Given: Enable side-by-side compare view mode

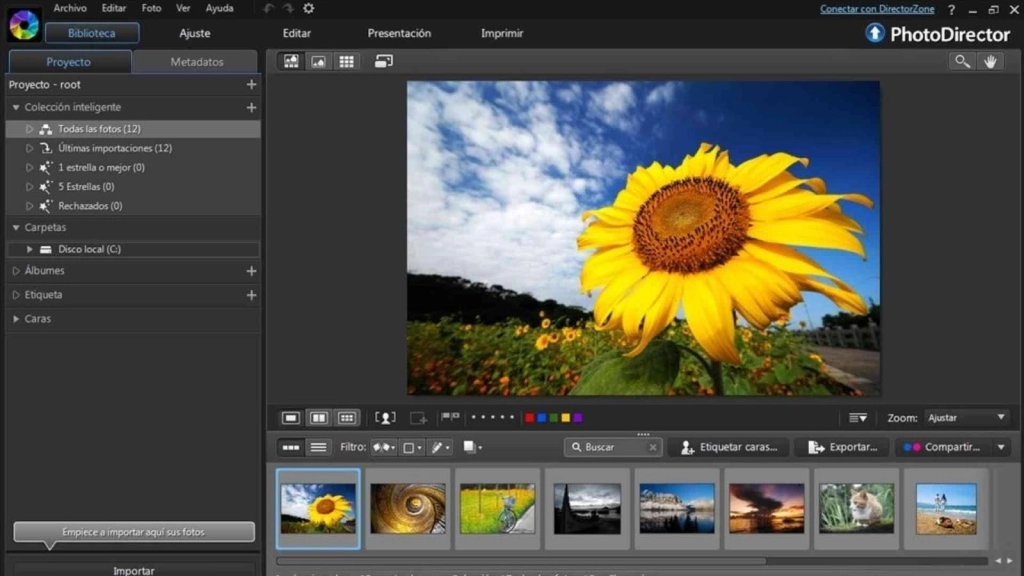Looking at the screenshot, I should (317, 417).
